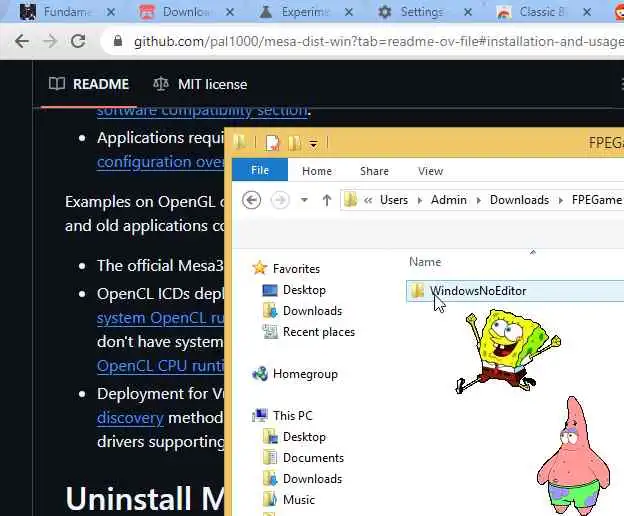Close the Classic browser tab
This screenshot has height=516, width=624.
click(587, 12)
